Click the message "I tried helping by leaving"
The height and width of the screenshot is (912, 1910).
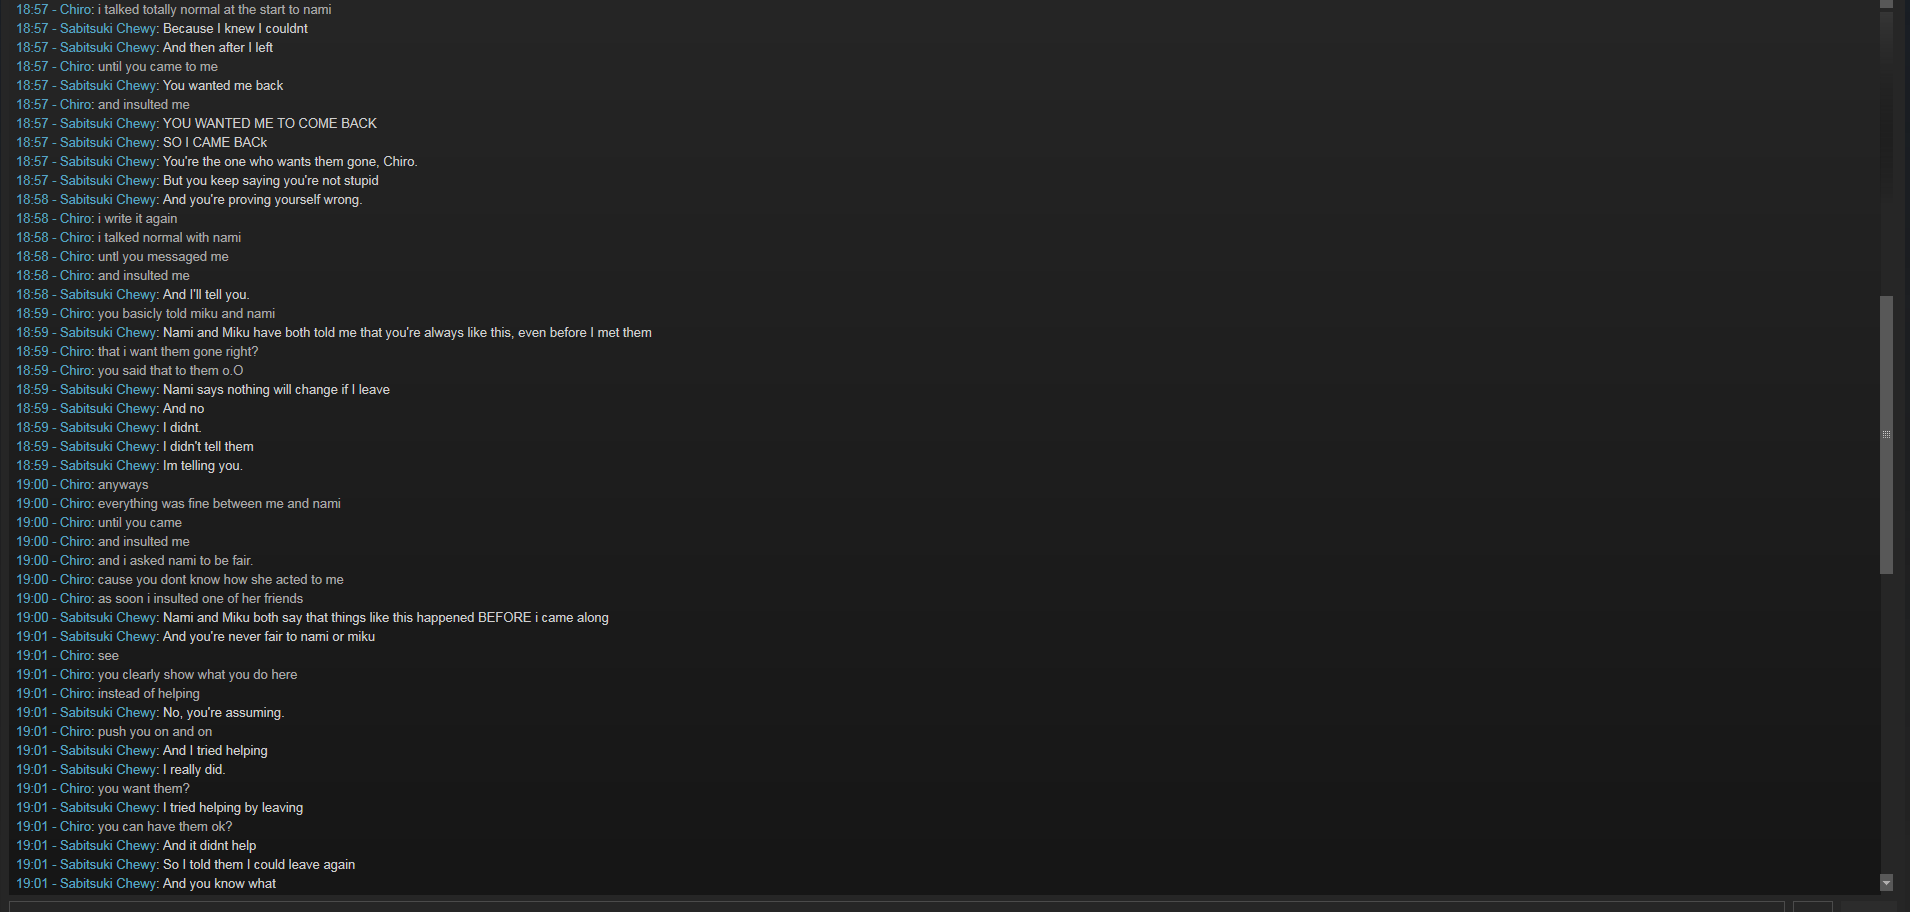[233, 807]
